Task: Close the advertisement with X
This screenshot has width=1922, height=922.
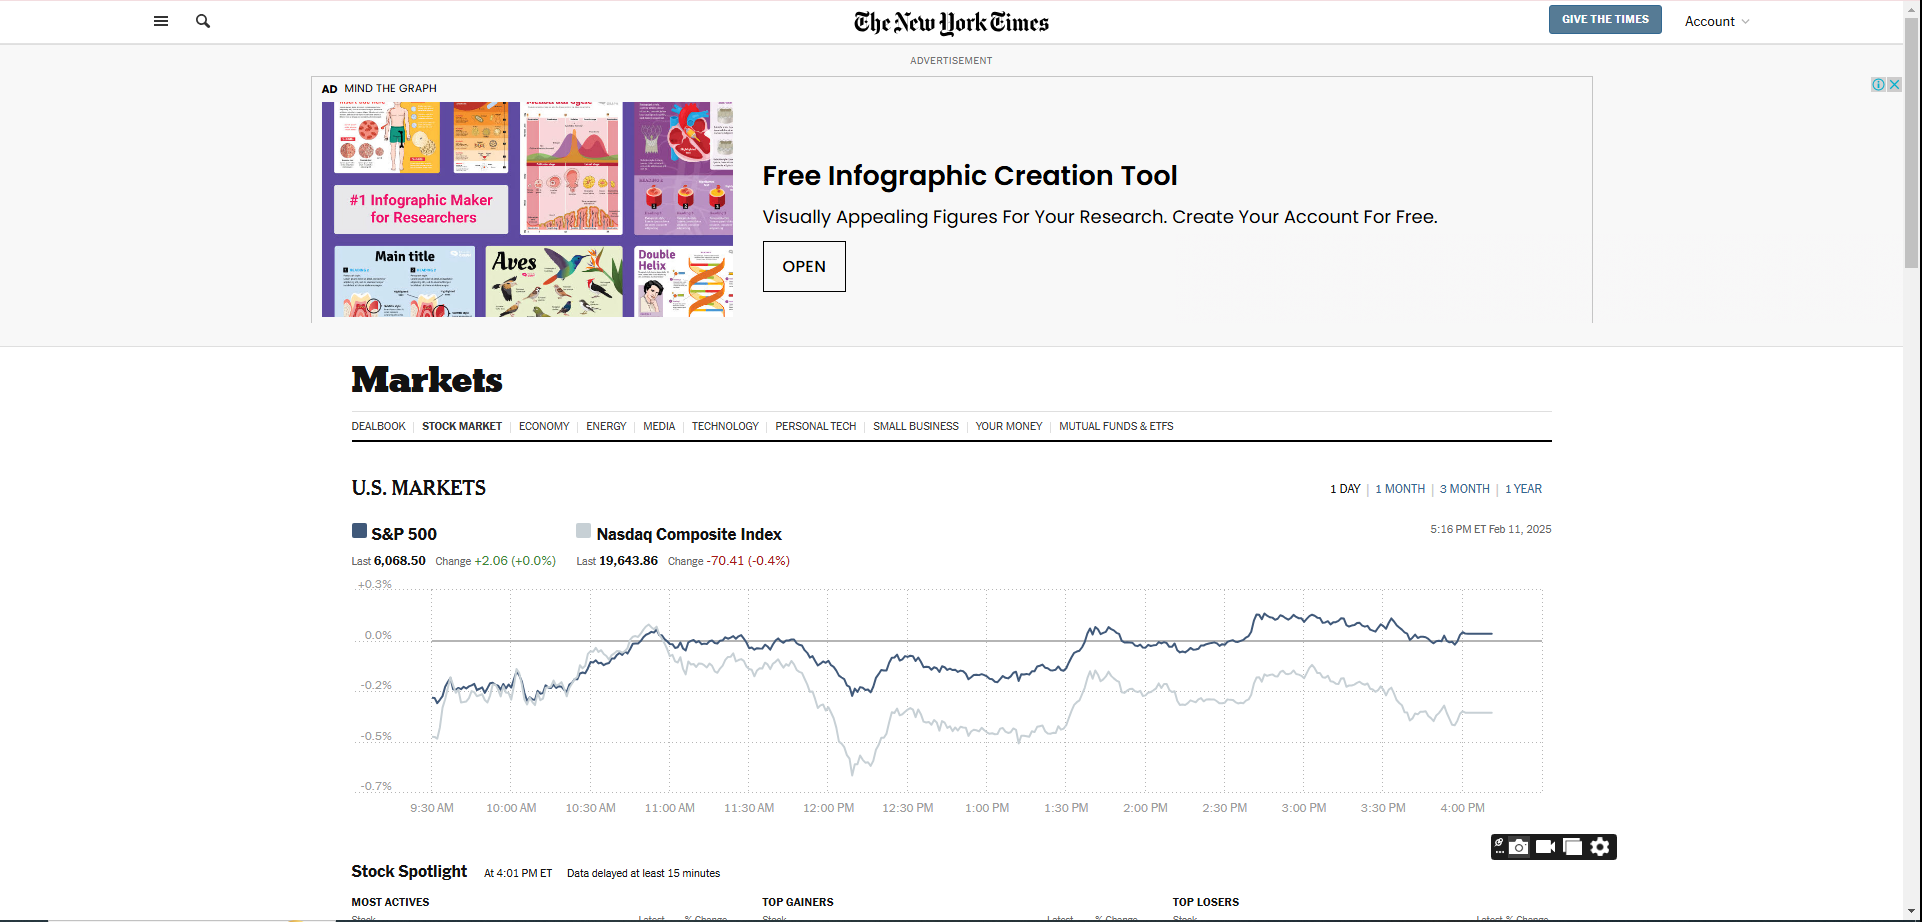Action: click(1894, 85)
